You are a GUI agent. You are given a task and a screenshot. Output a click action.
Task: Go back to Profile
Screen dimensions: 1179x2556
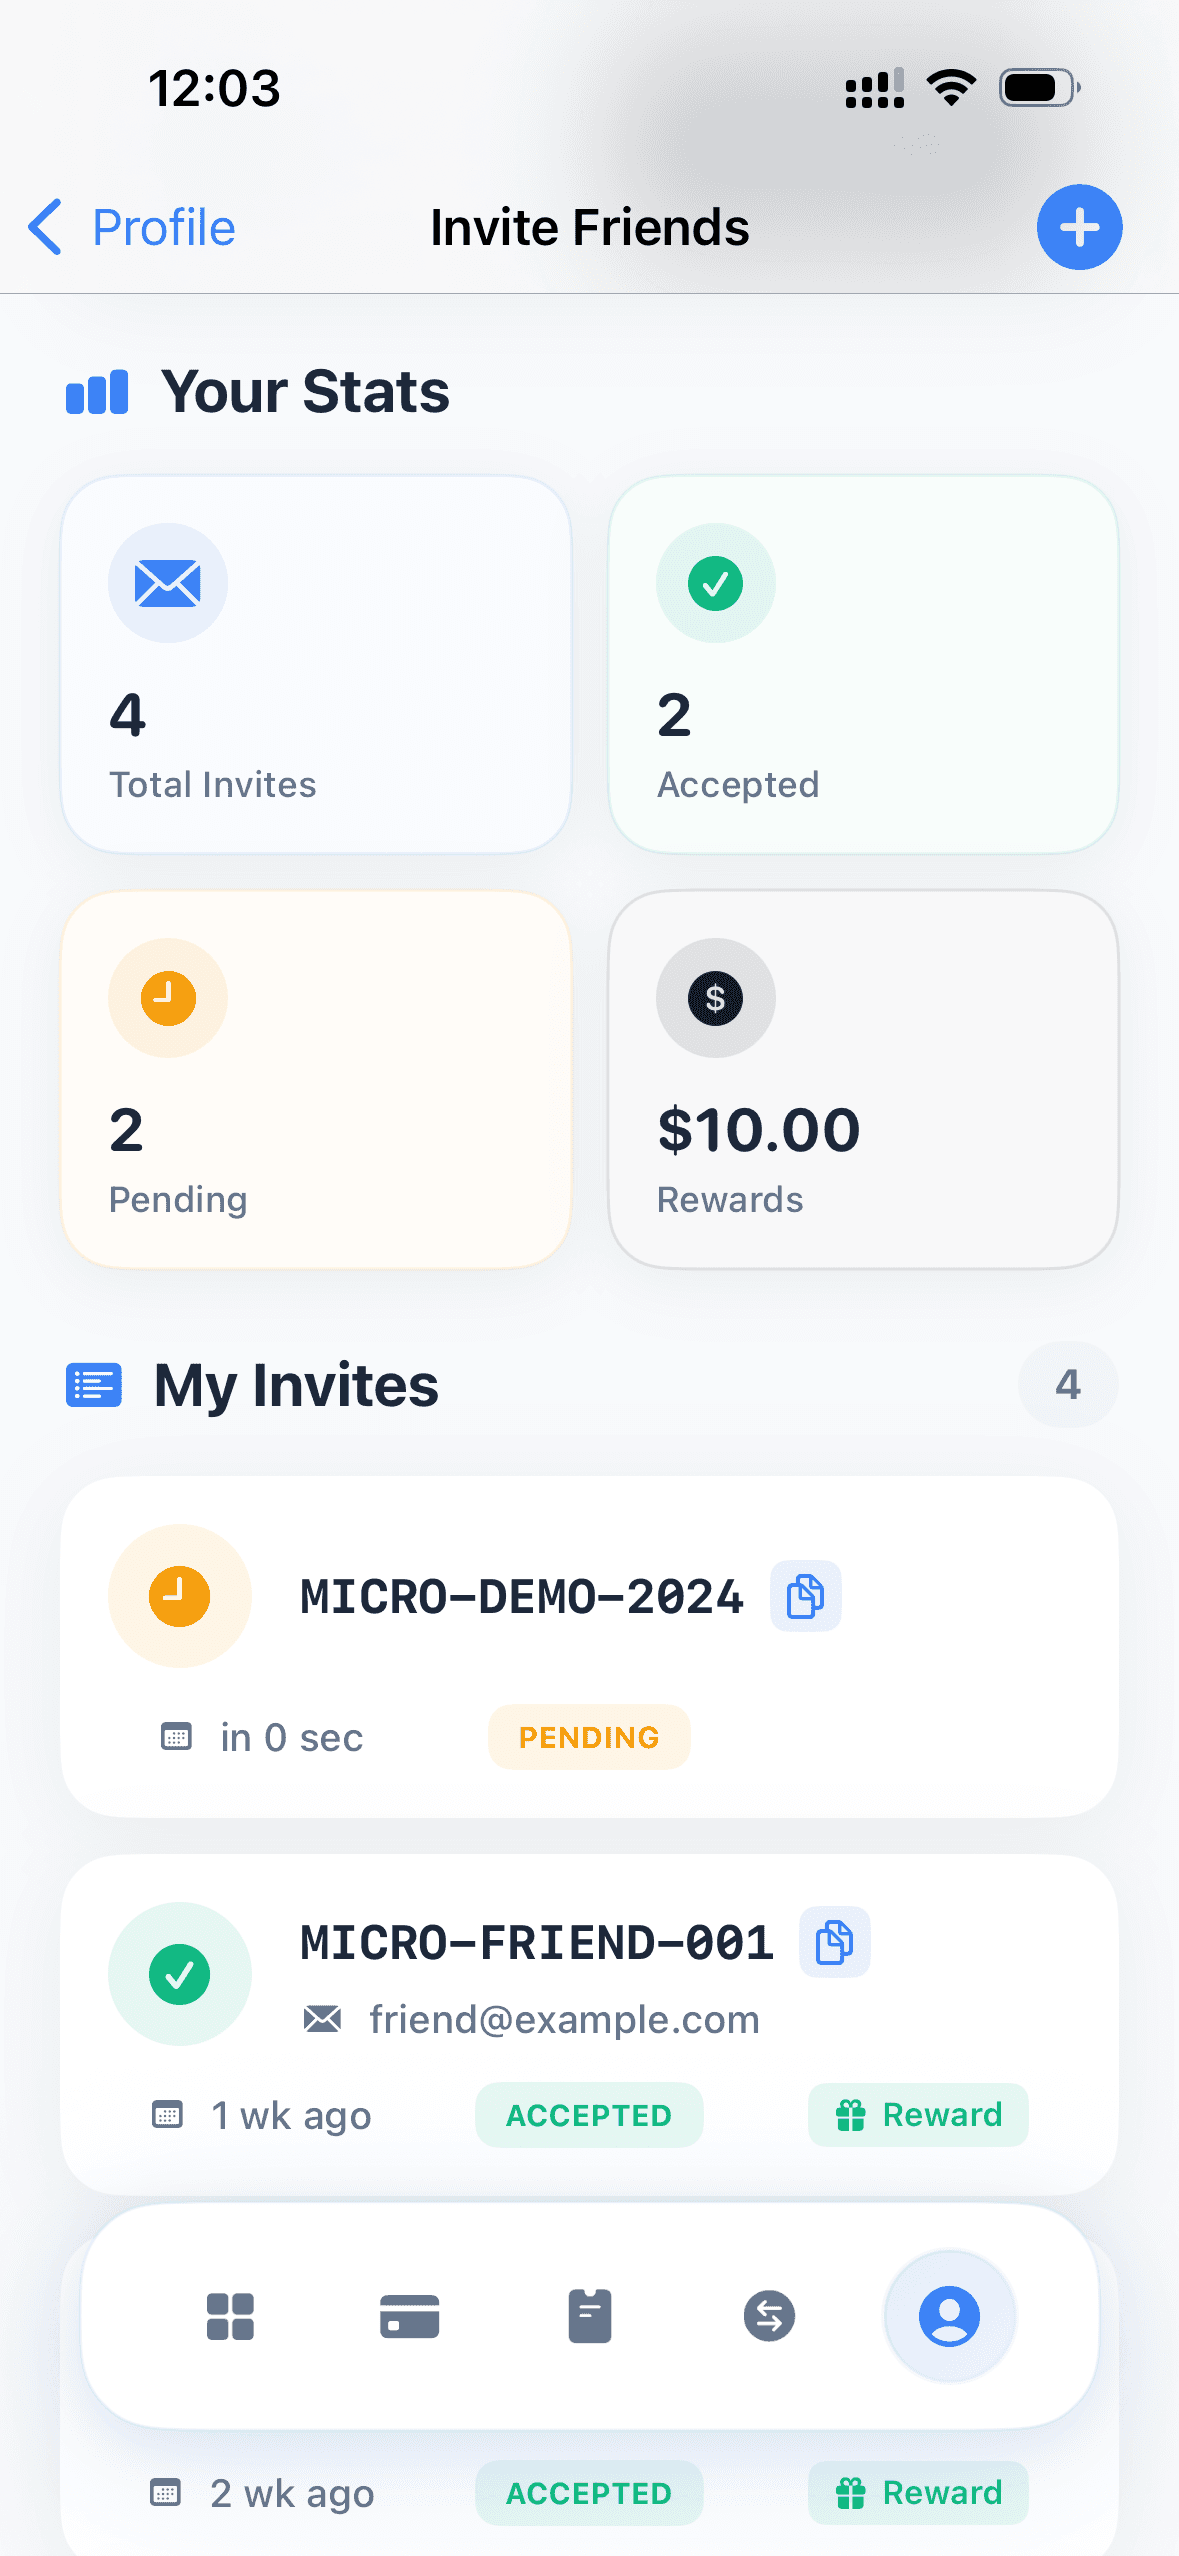132,227
